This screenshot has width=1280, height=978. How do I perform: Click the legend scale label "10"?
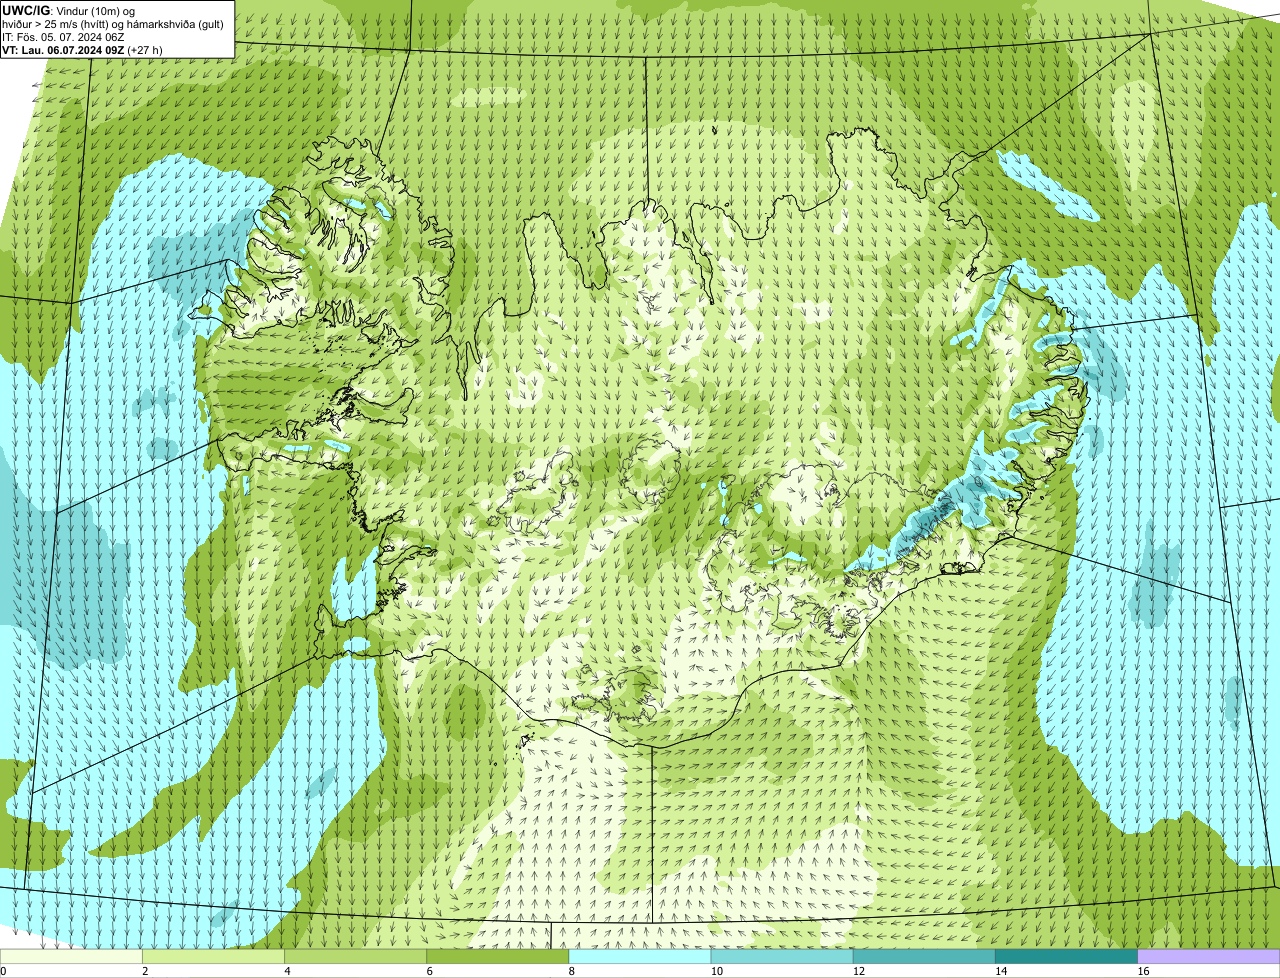(x=716, y=971)
